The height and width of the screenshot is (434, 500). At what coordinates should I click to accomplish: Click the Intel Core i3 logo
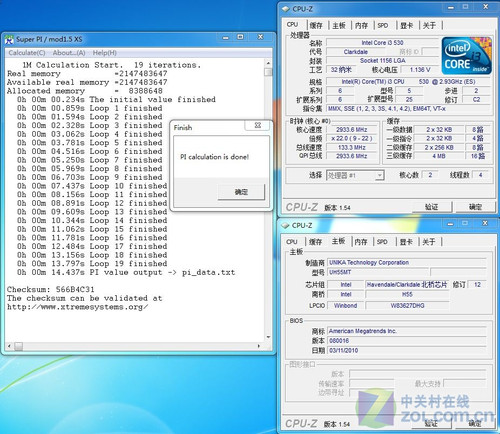point(467,56)
